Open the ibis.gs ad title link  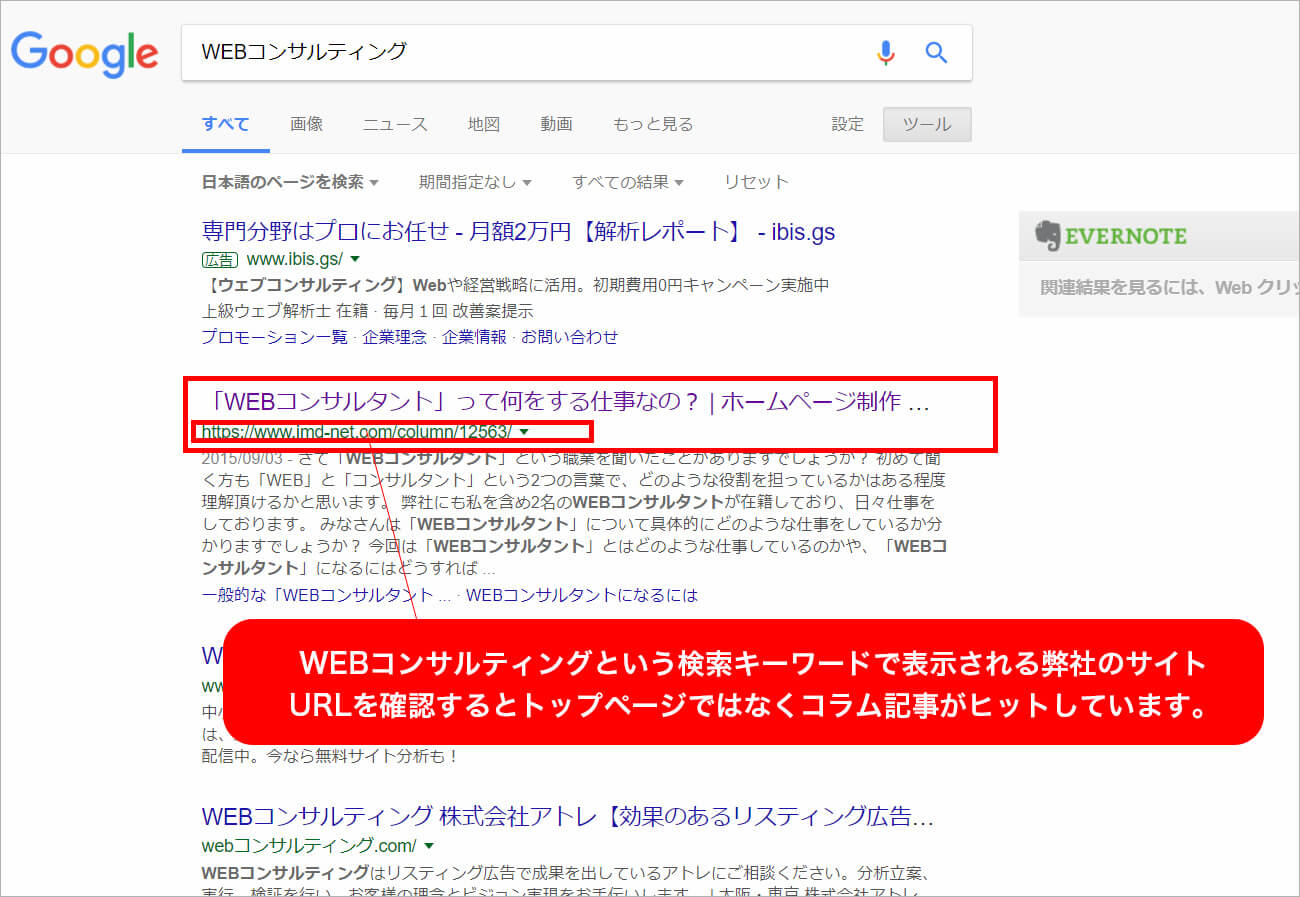pos(518,232)
